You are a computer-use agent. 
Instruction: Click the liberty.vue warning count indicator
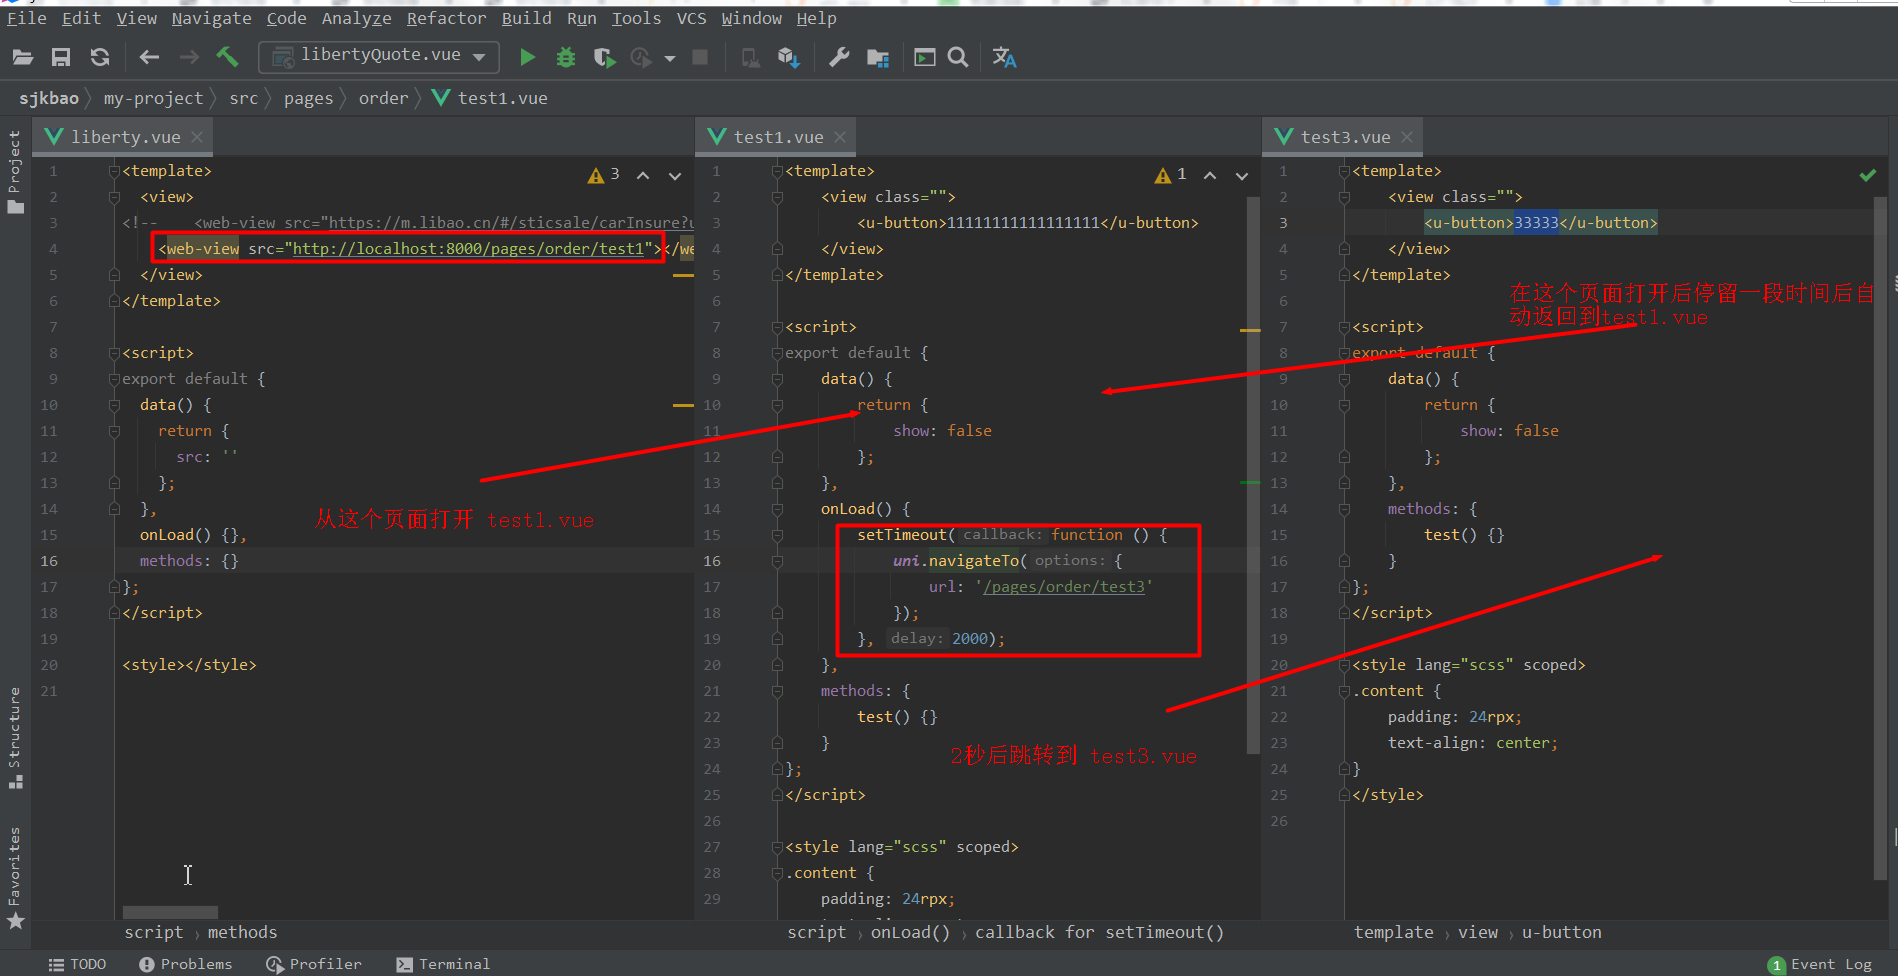pos(604,175)
